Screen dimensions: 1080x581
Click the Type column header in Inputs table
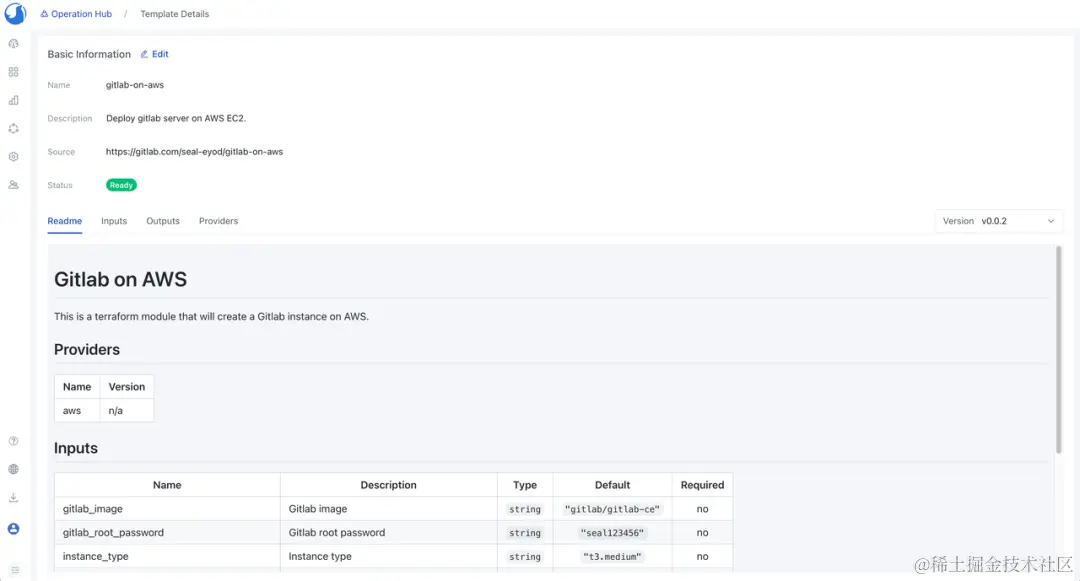point(525,485)
